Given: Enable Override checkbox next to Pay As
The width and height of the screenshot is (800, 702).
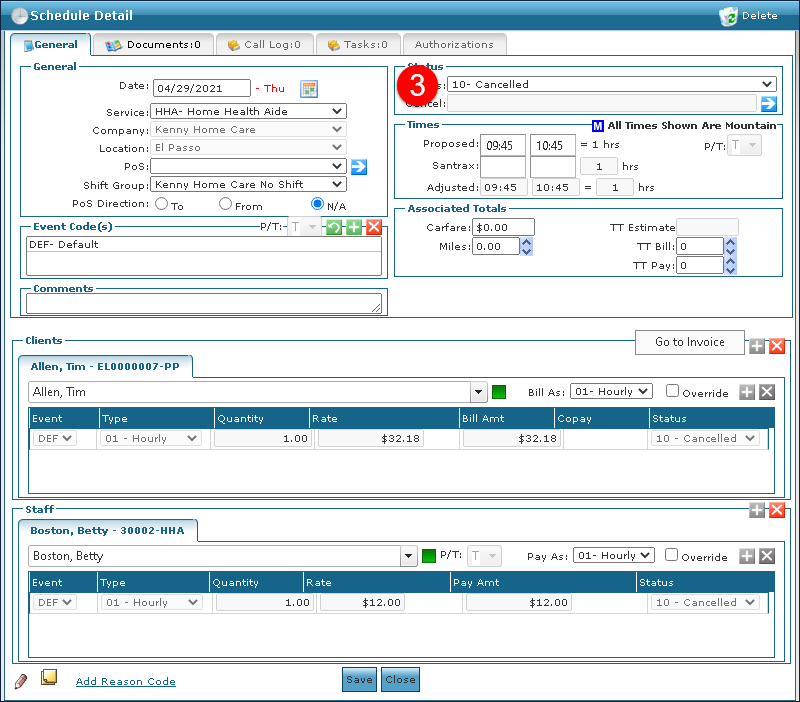Looking at the screenshot, I should tap(672, 555).
